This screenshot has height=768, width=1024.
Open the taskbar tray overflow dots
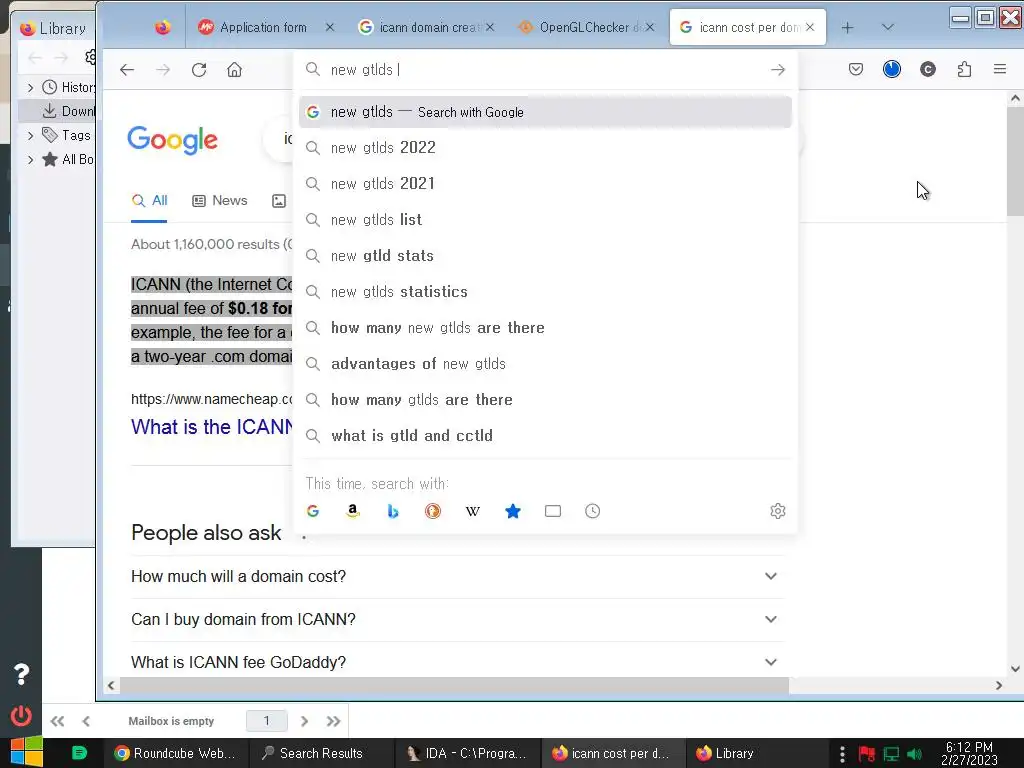coord(842,754)
